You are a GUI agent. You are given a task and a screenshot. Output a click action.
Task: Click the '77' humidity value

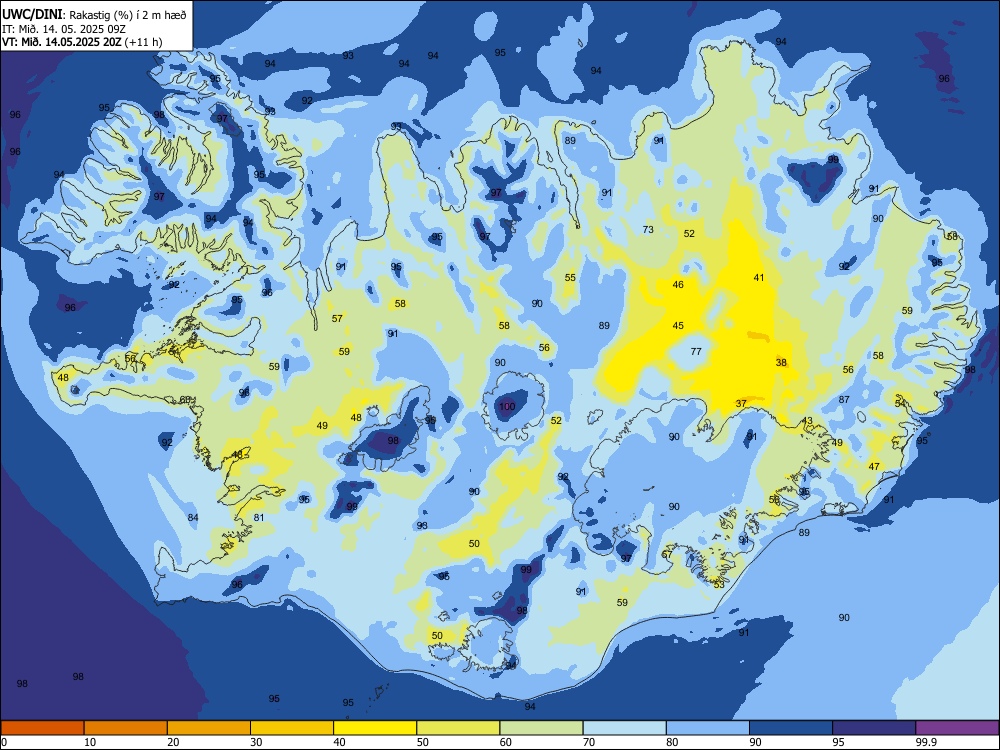pos(696,351)
